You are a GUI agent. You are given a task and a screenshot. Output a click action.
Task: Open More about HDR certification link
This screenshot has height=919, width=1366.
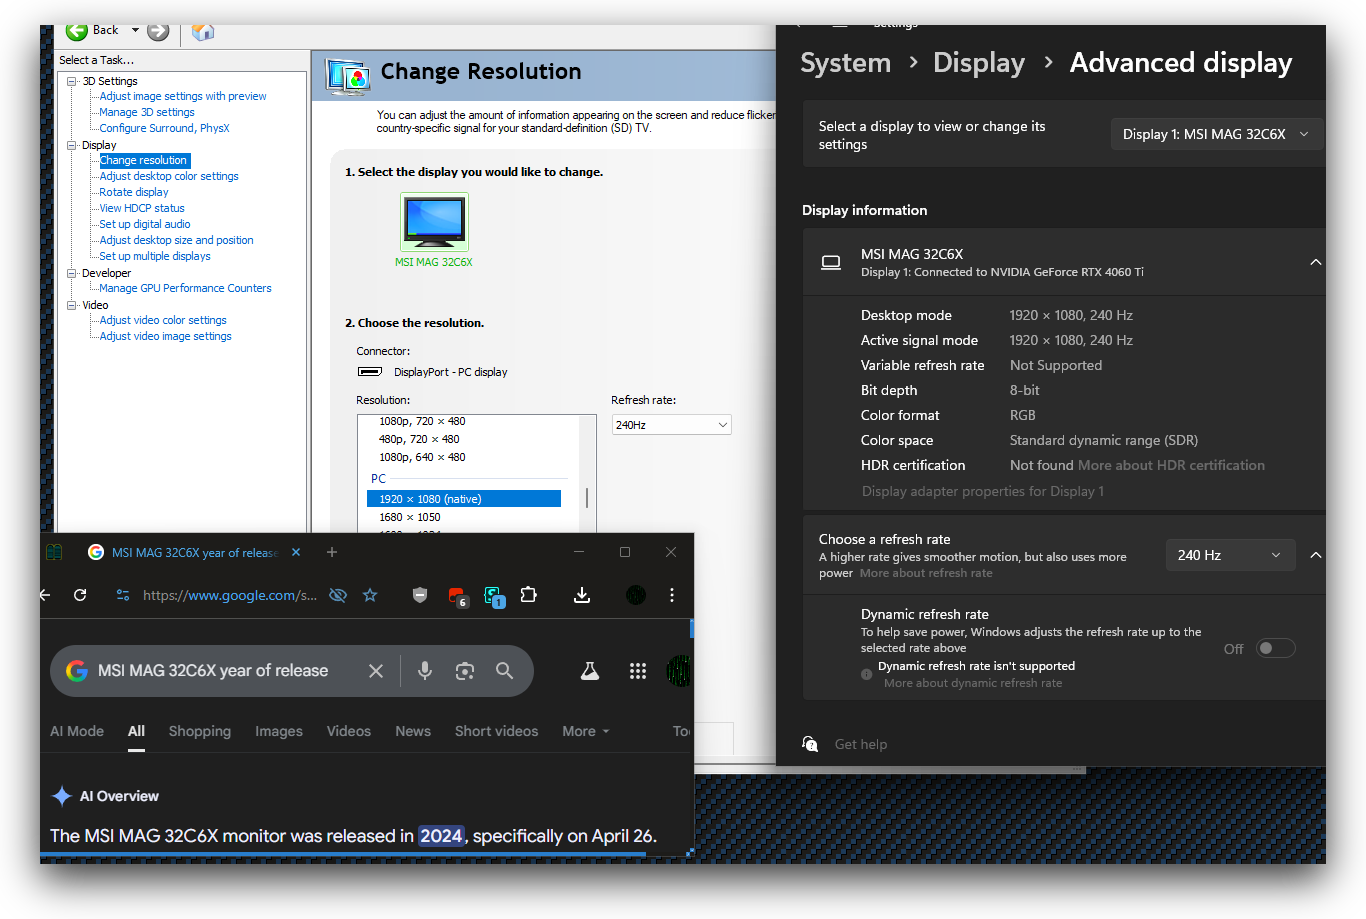point(1171,465)
